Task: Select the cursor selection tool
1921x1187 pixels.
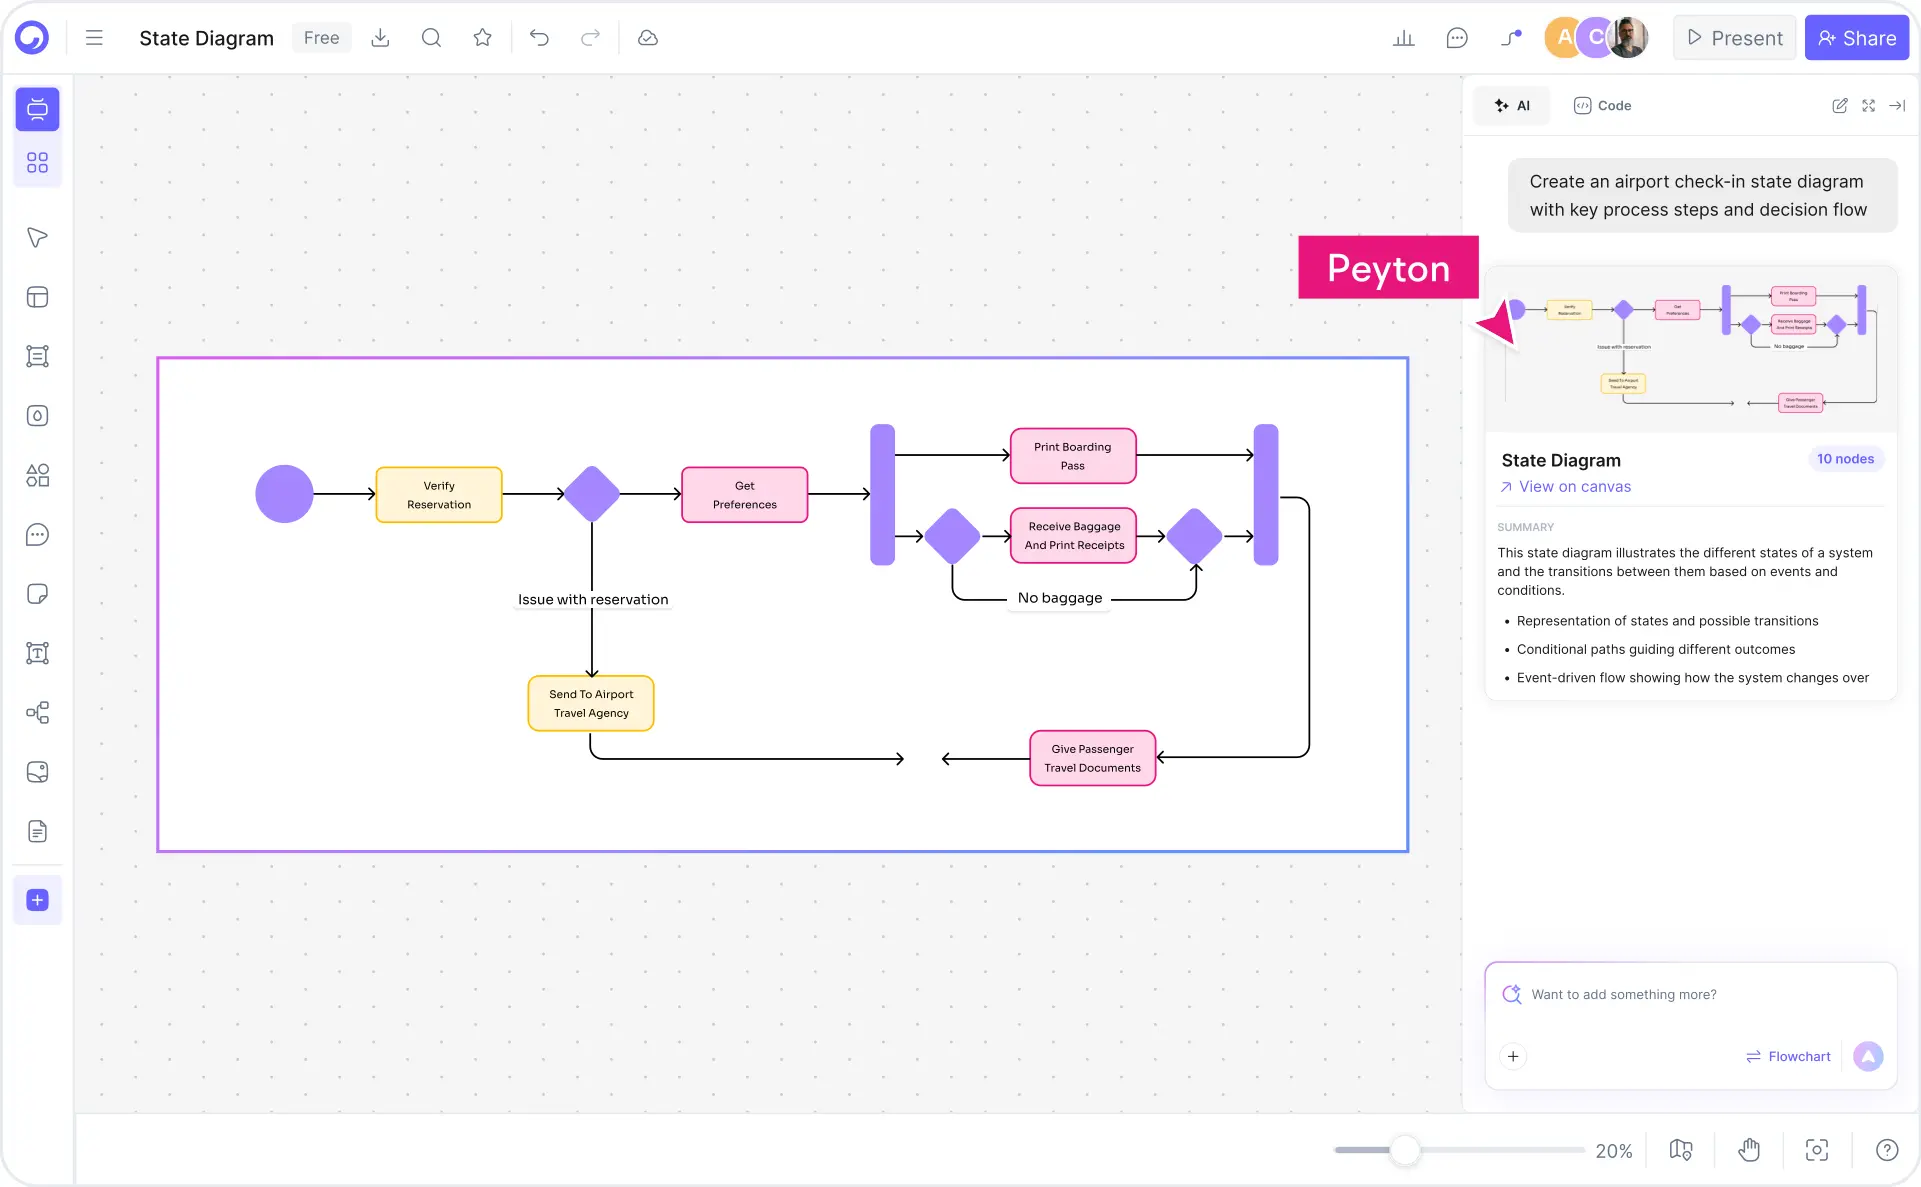Action: pyautogui.click(x=37, y=238)
